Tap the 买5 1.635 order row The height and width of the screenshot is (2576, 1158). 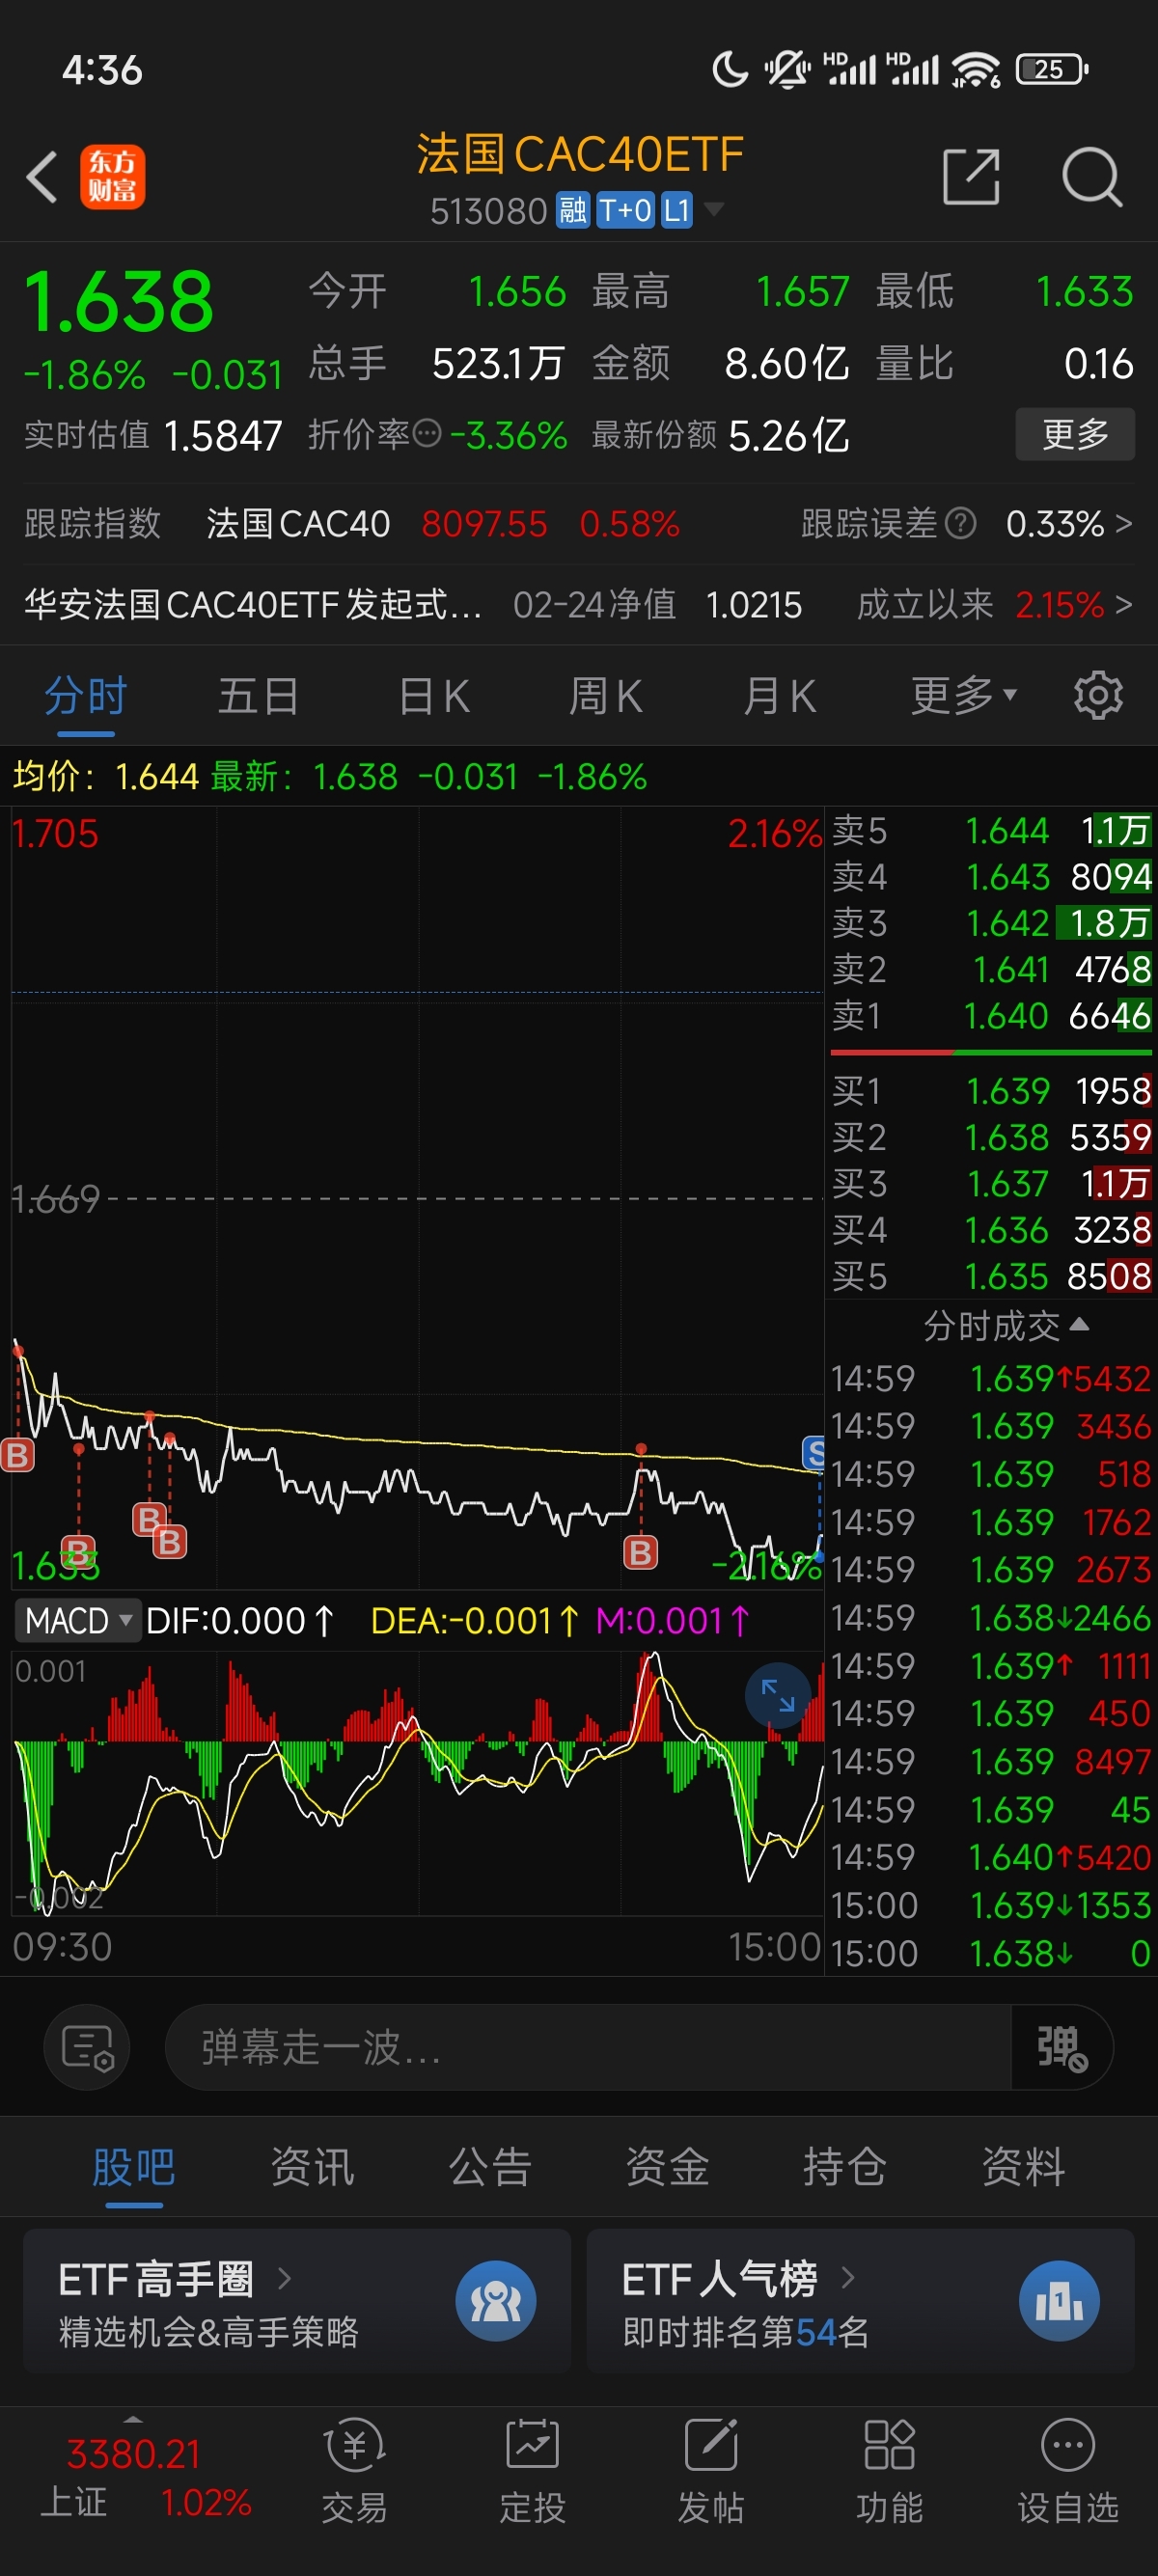pos(991,1276)
